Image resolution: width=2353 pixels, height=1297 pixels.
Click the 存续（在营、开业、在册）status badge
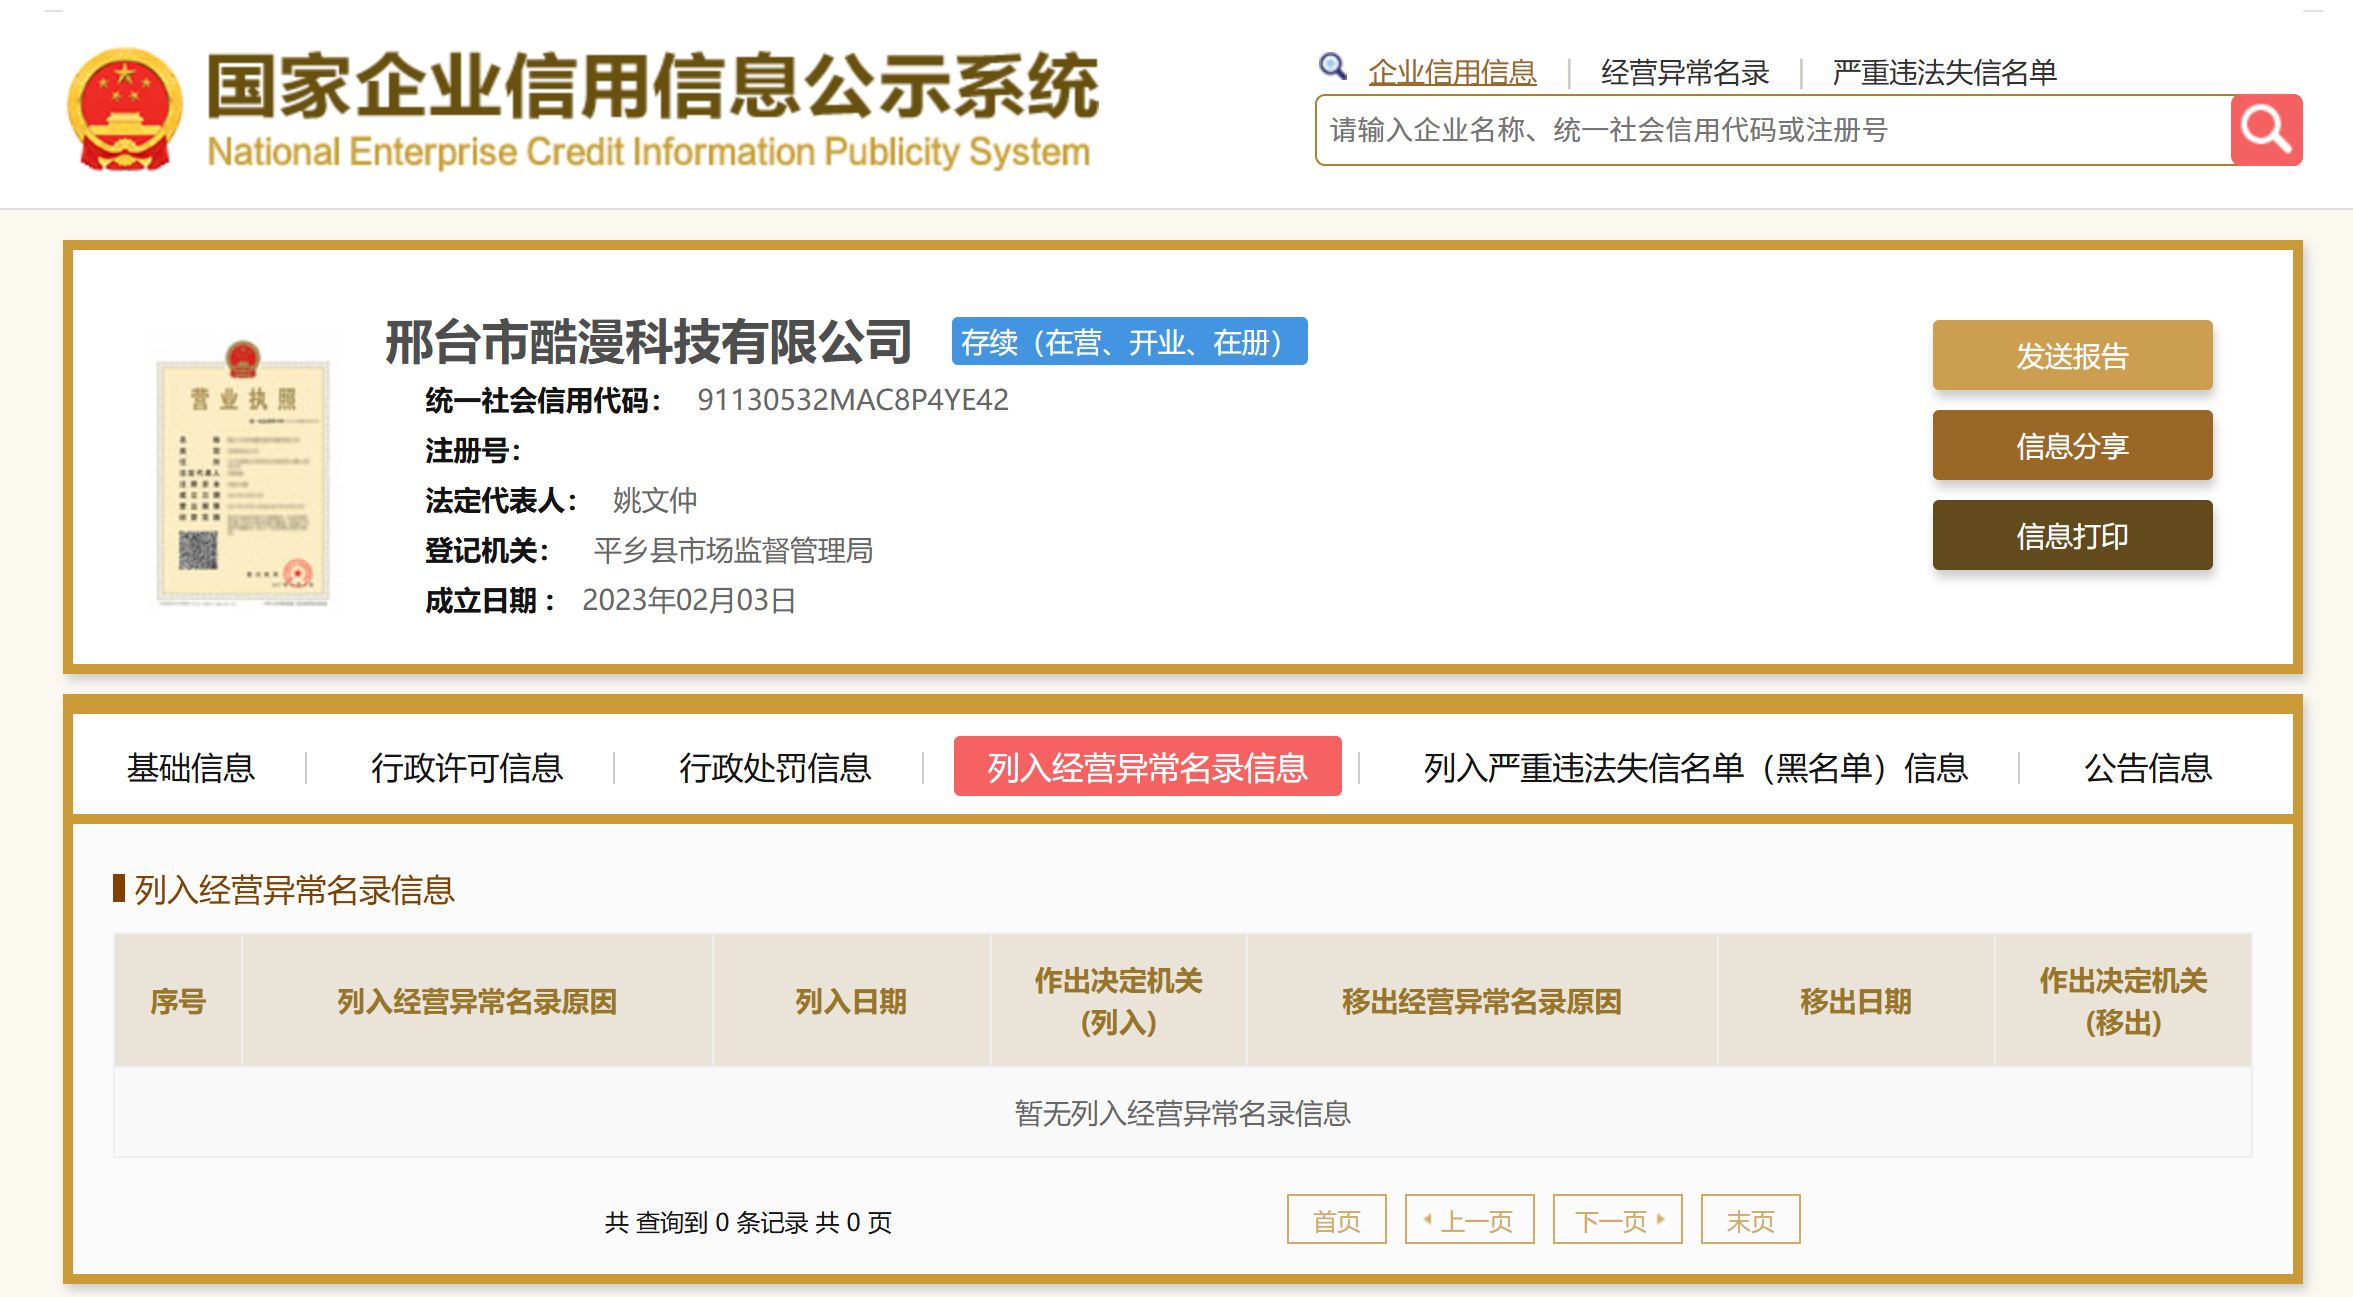click(x=1129, y=342)
